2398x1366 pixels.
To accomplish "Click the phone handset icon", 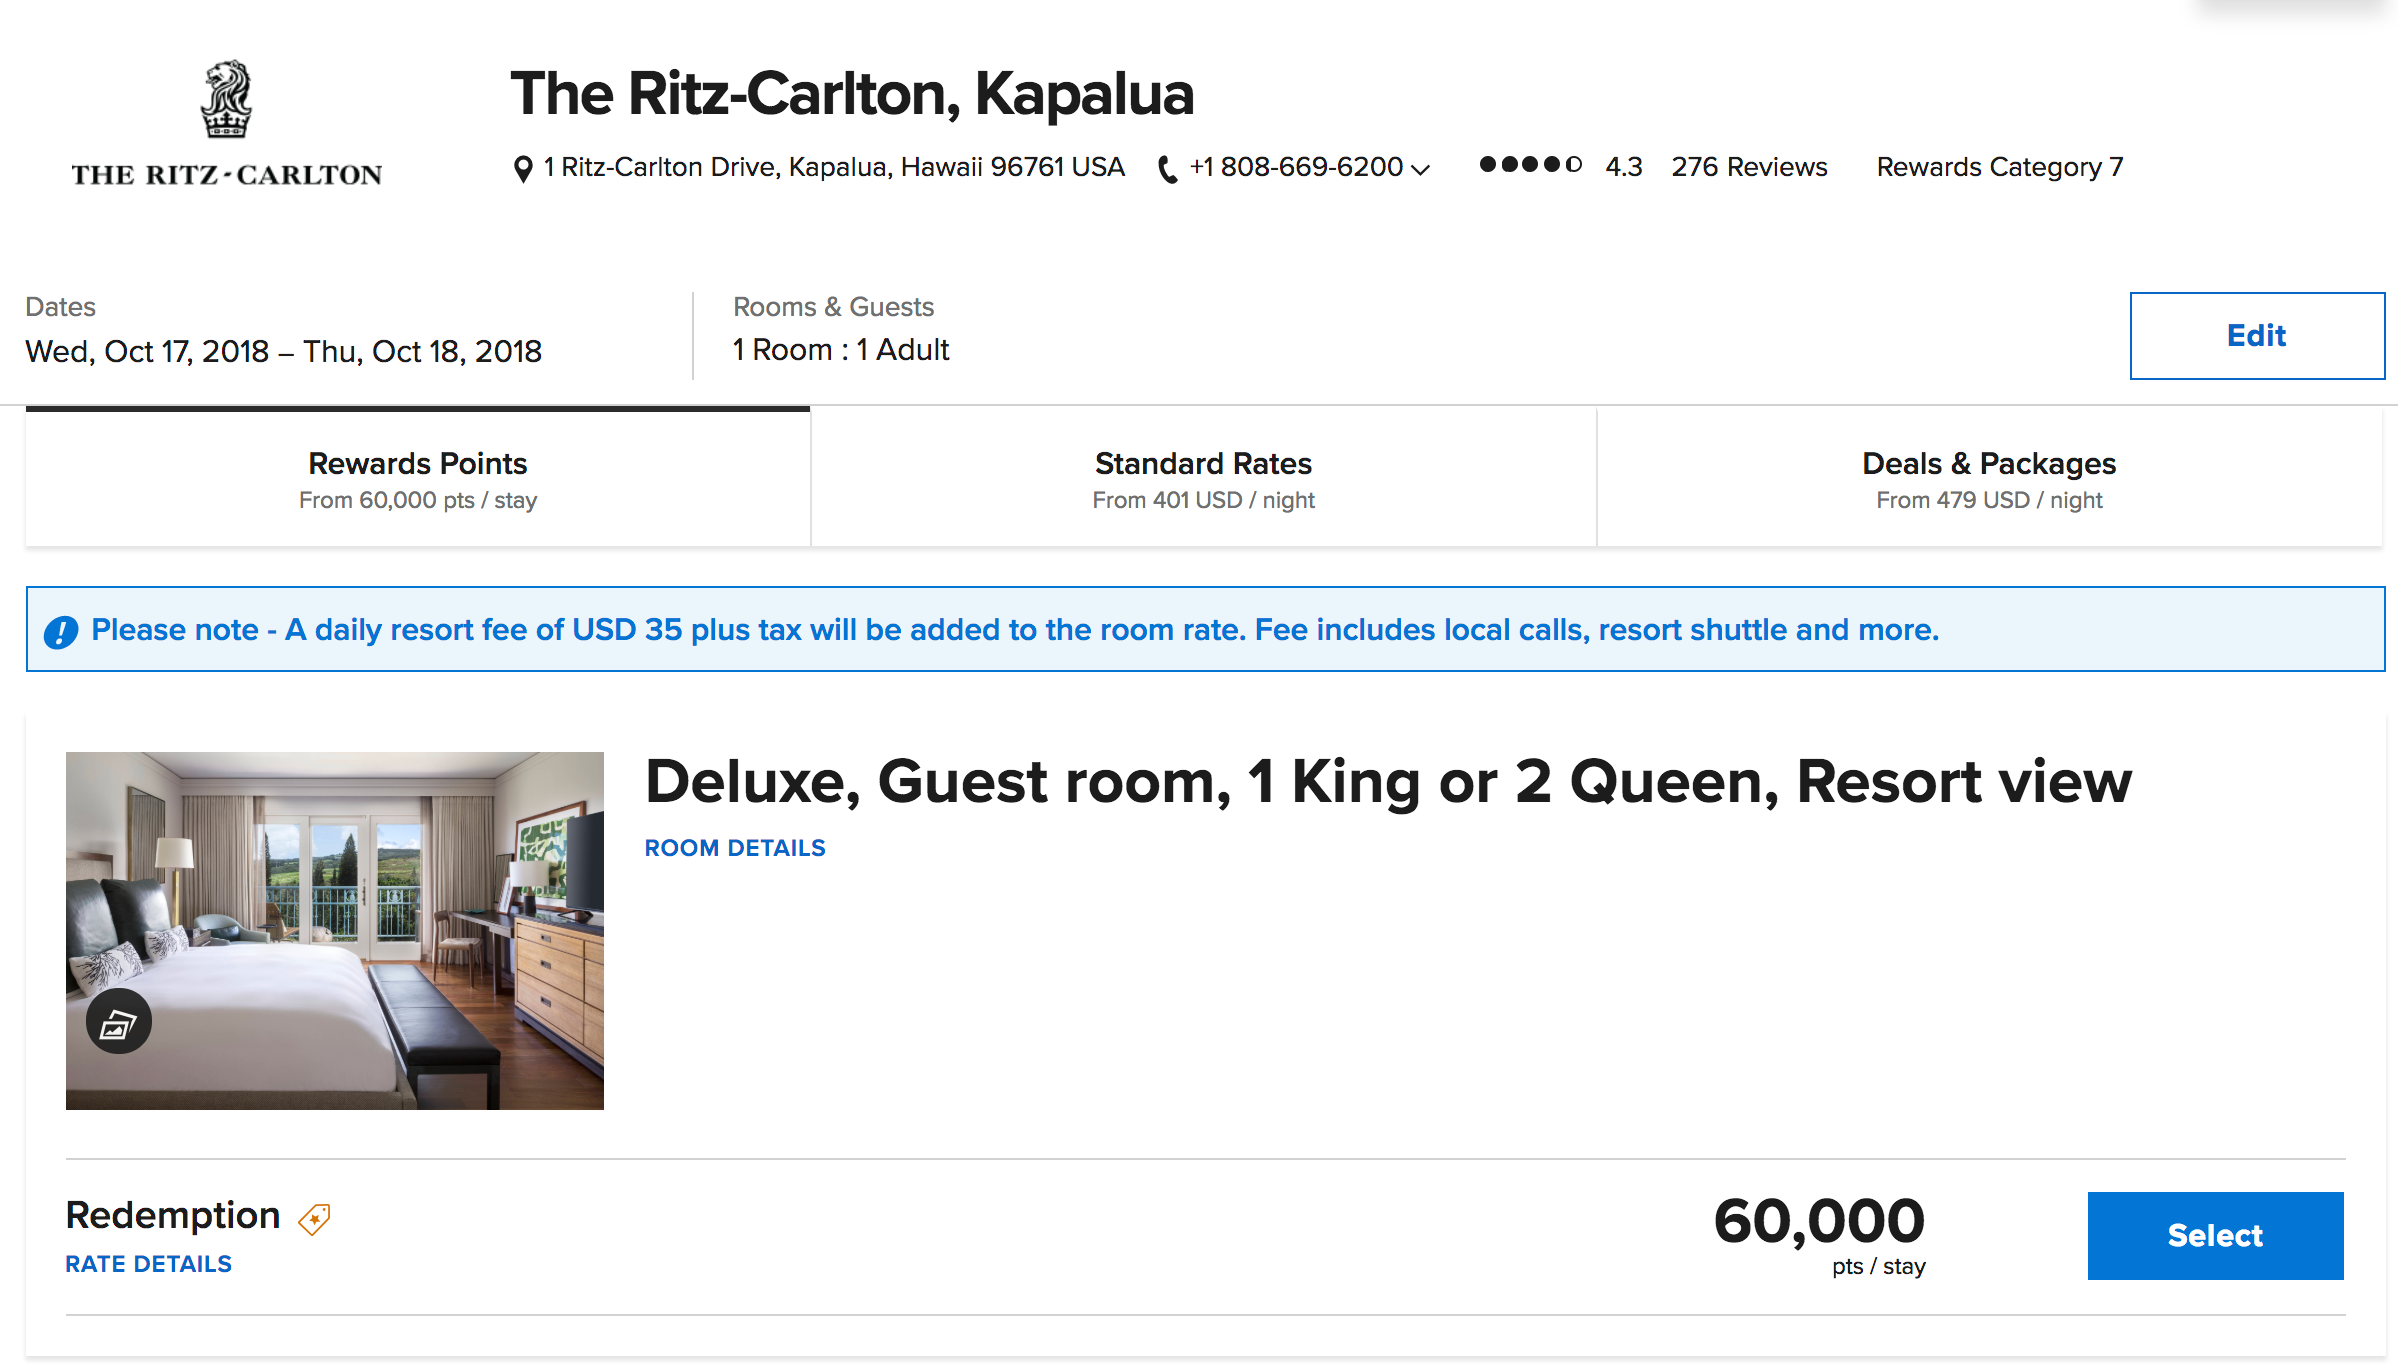I will (1166, 169).
